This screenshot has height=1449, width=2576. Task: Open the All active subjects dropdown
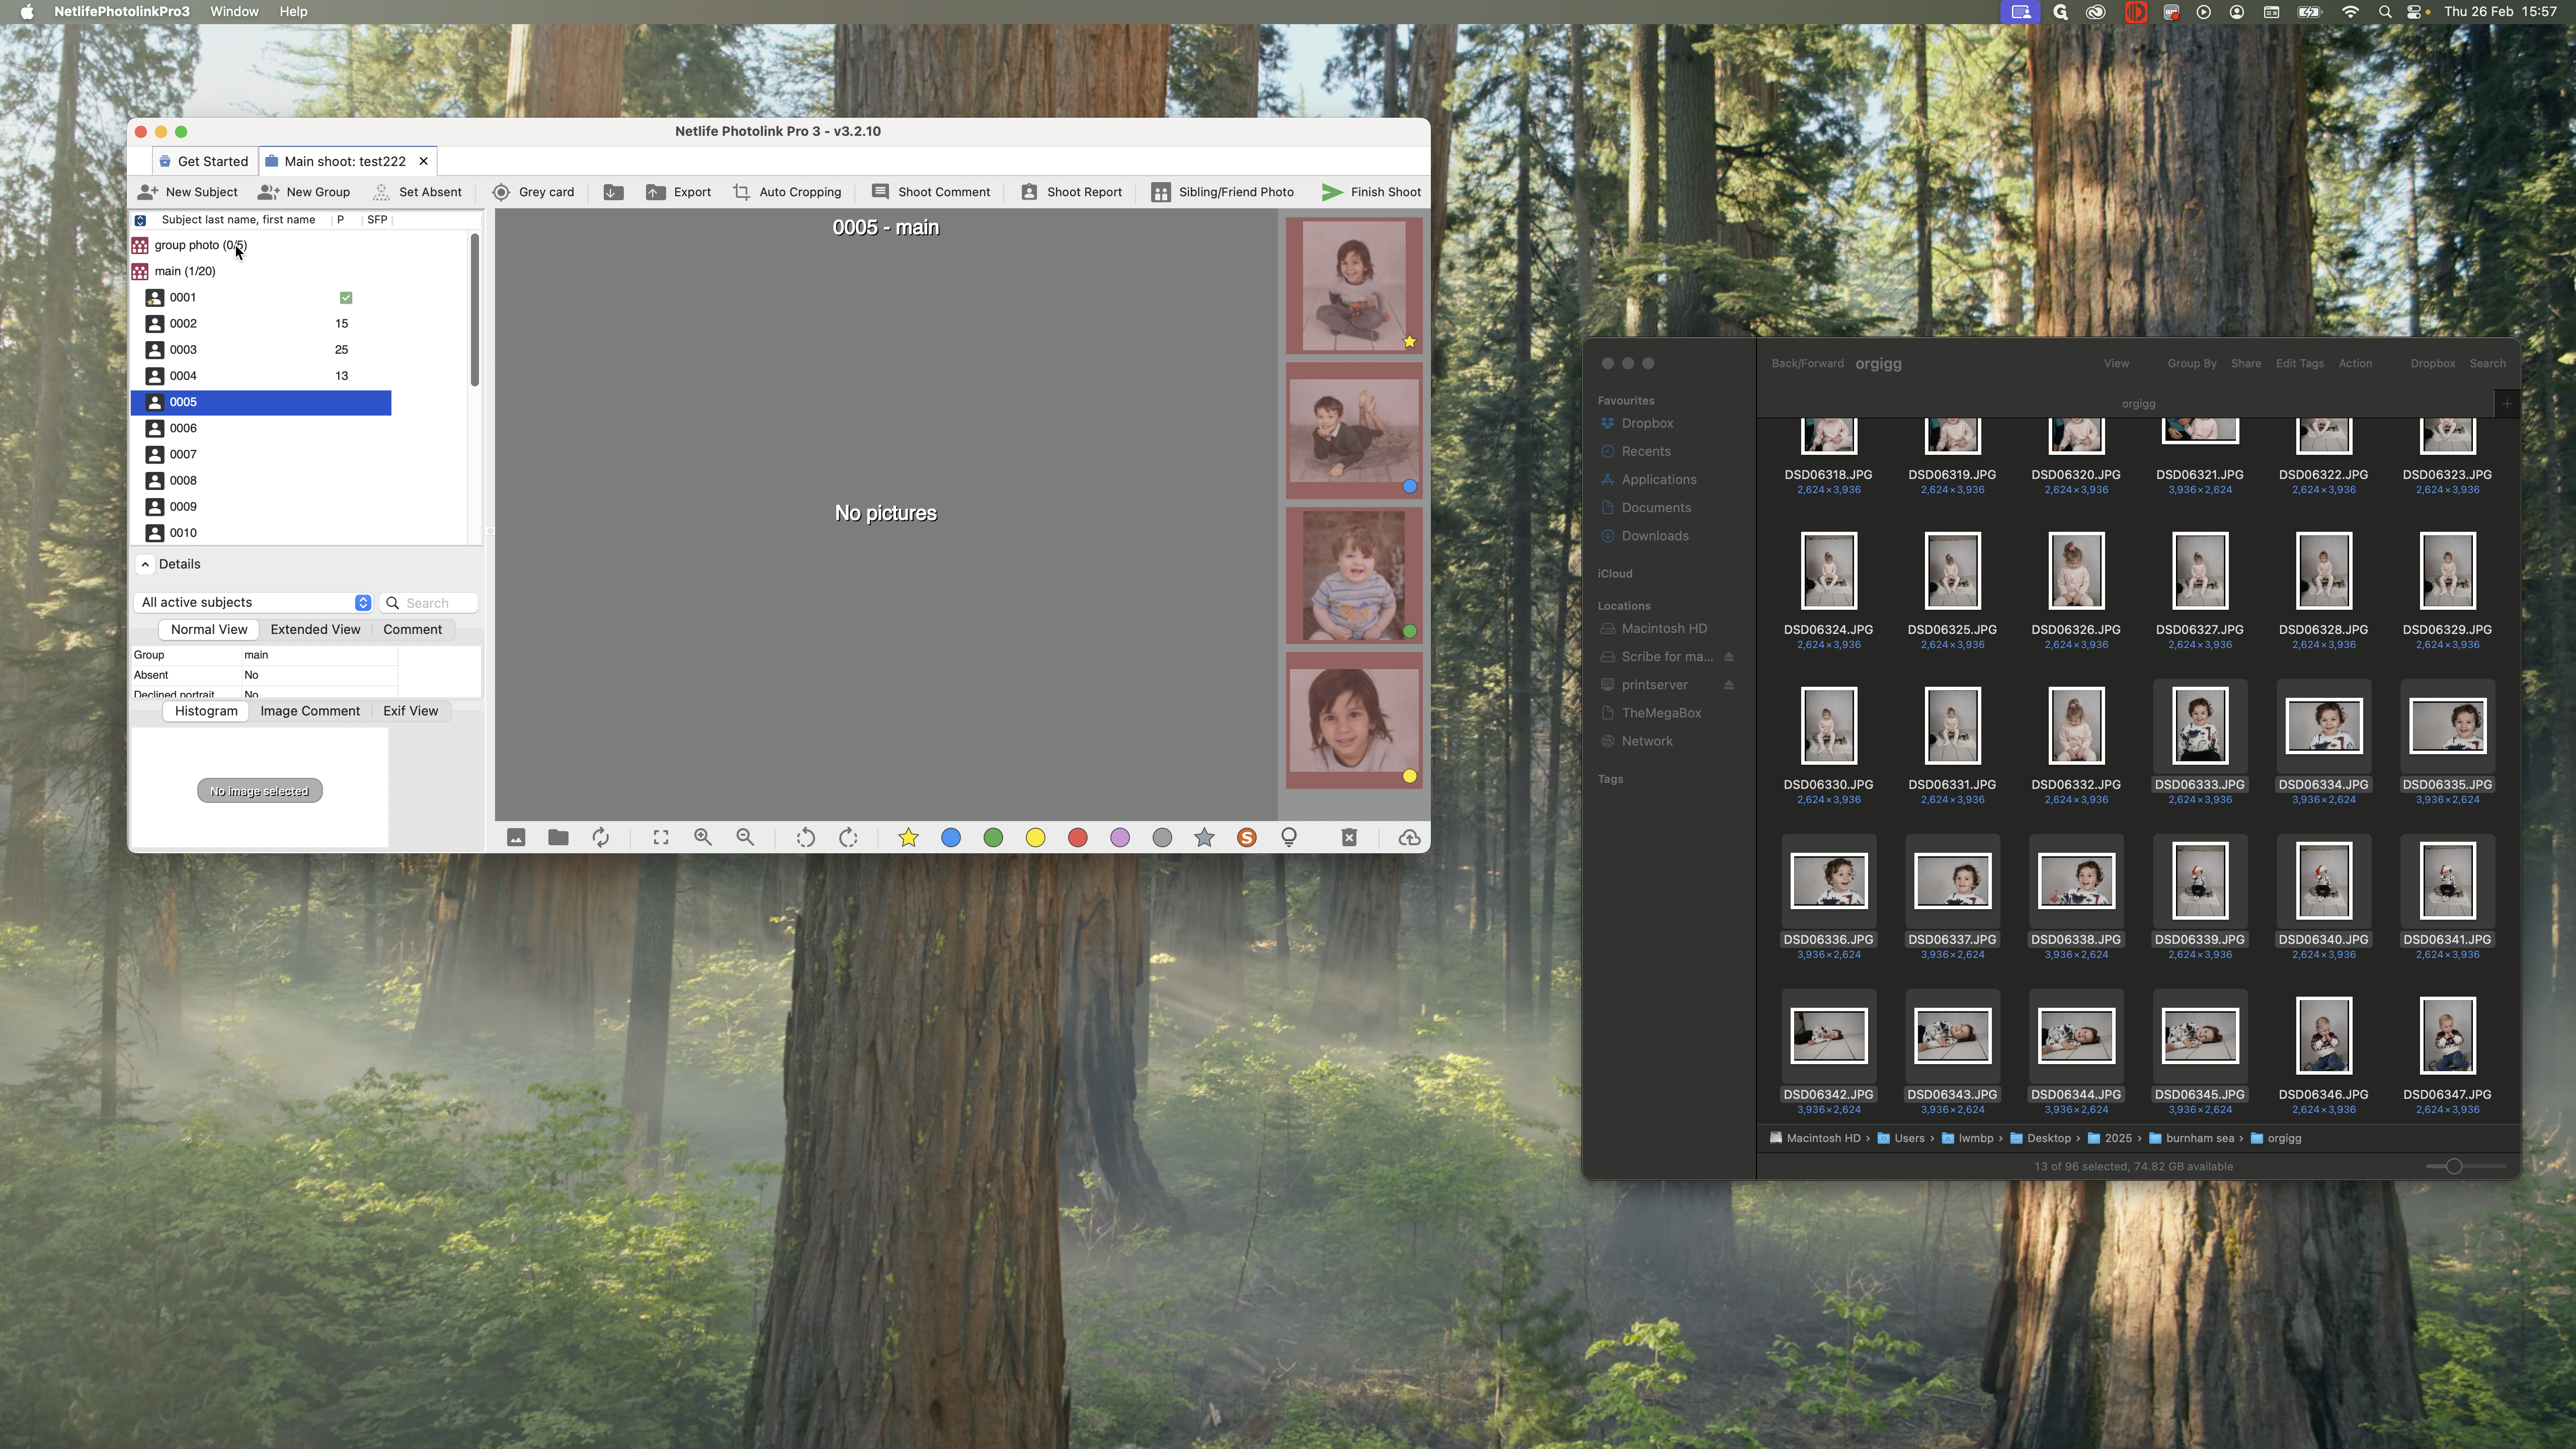[254, 602]
